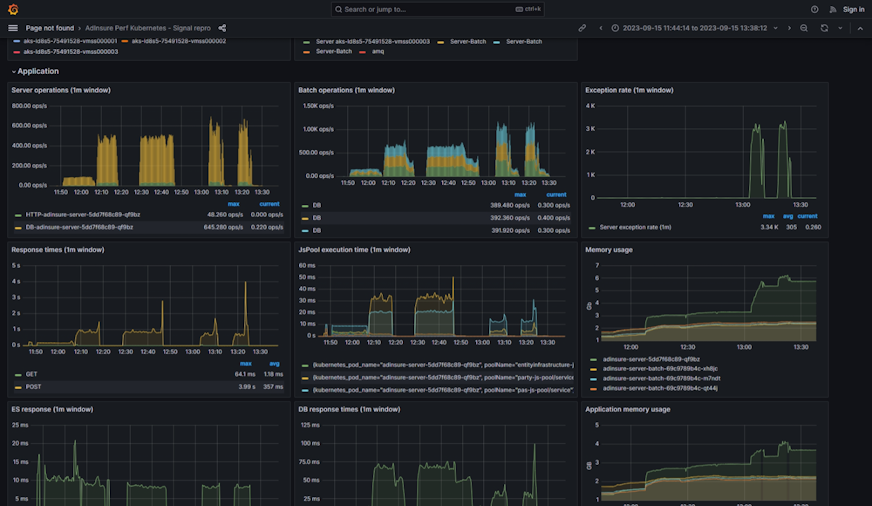872x506 pixels.
Task: Sort Server operations legend by current
Action: 269,204
